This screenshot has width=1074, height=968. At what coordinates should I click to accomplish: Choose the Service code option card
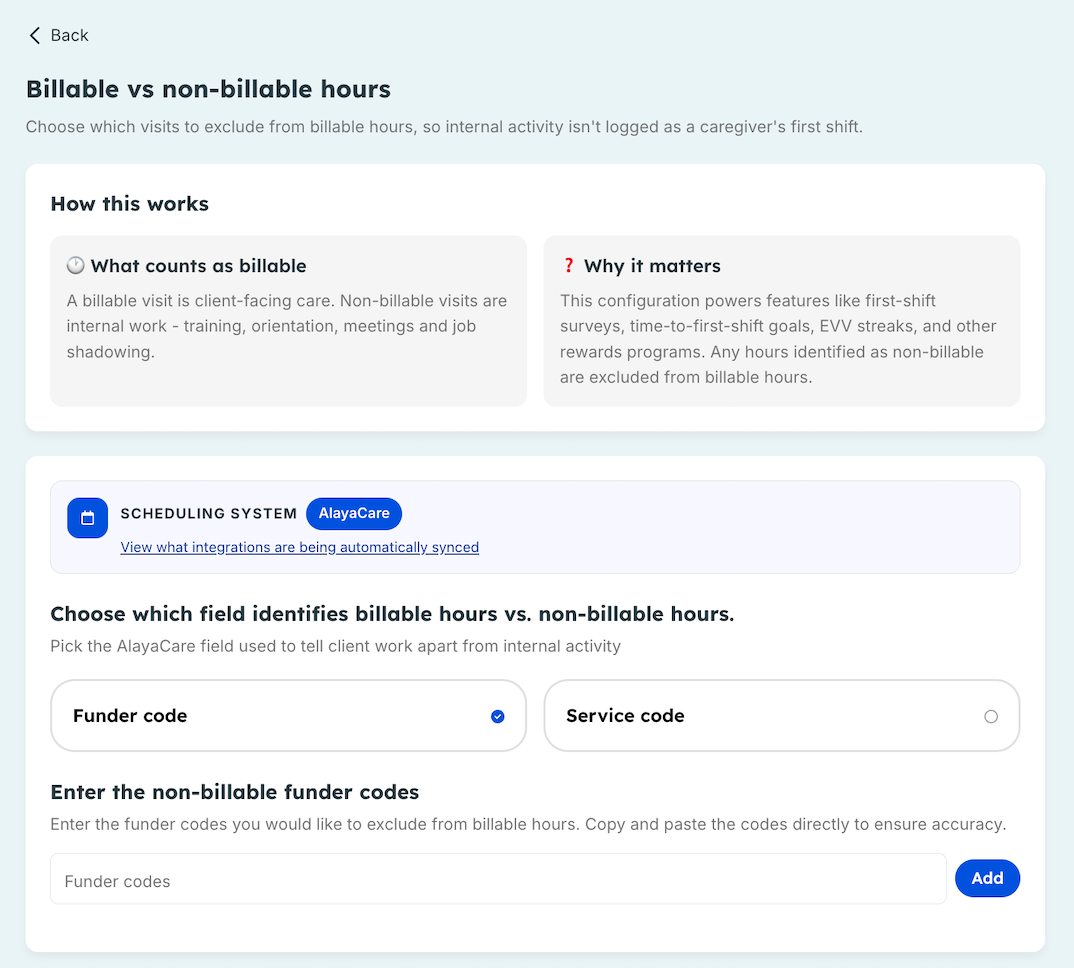click(782, 716)
